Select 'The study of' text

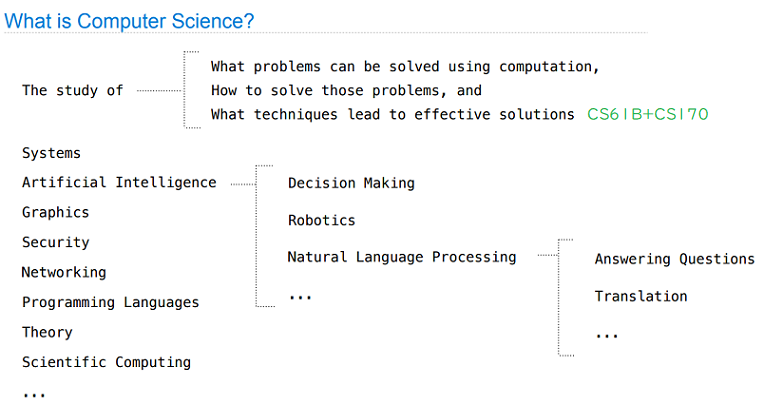point(73,90)
